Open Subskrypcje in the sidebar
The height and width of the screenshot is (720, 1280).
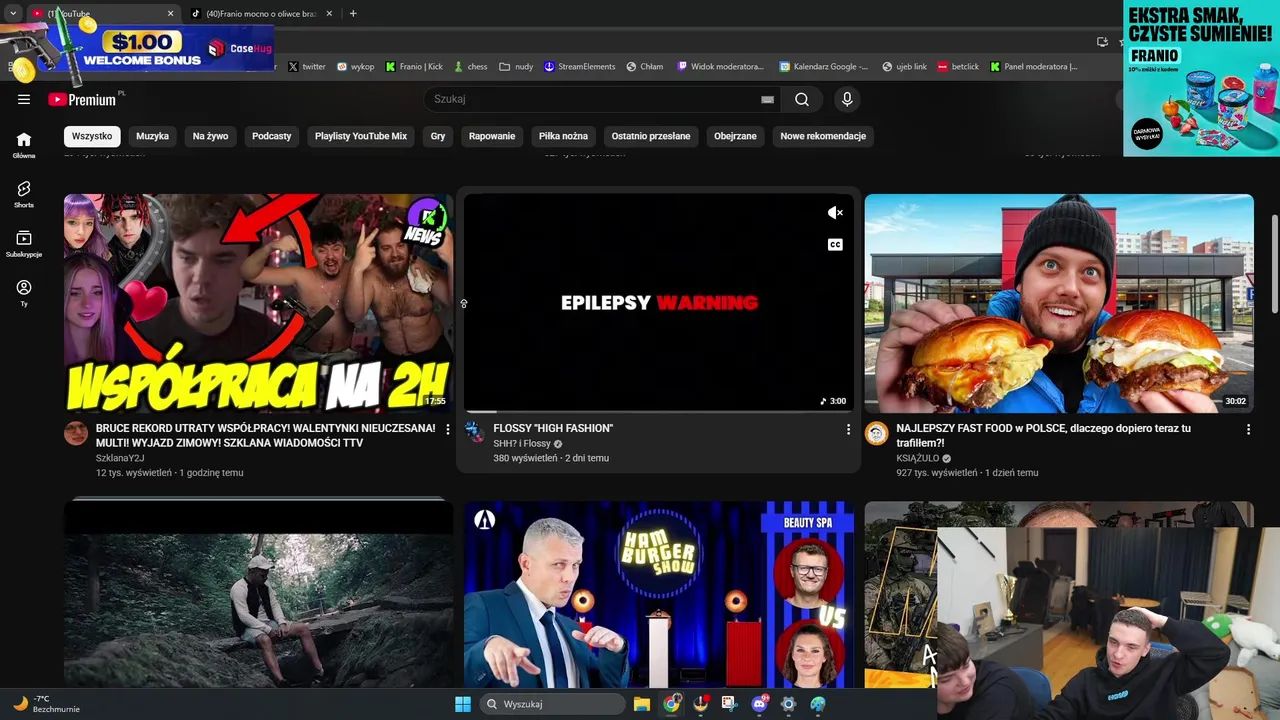point(24,244)
